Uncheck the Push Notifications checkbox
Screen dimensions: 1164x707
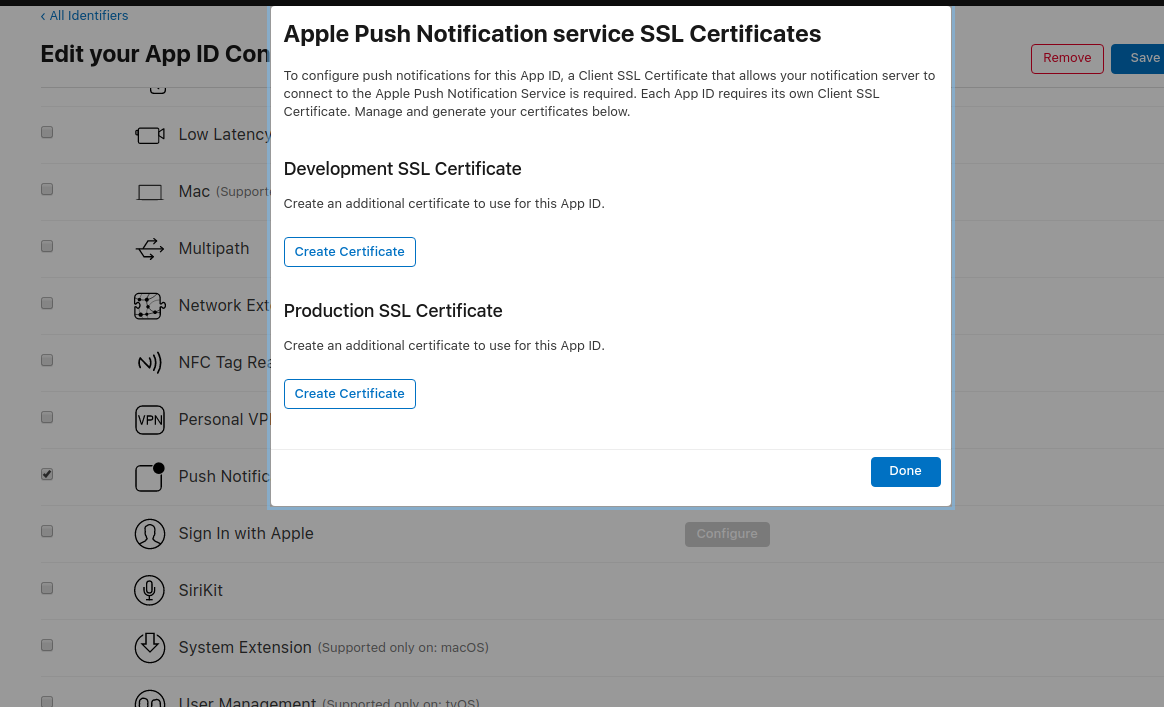[x=47, y=474]
